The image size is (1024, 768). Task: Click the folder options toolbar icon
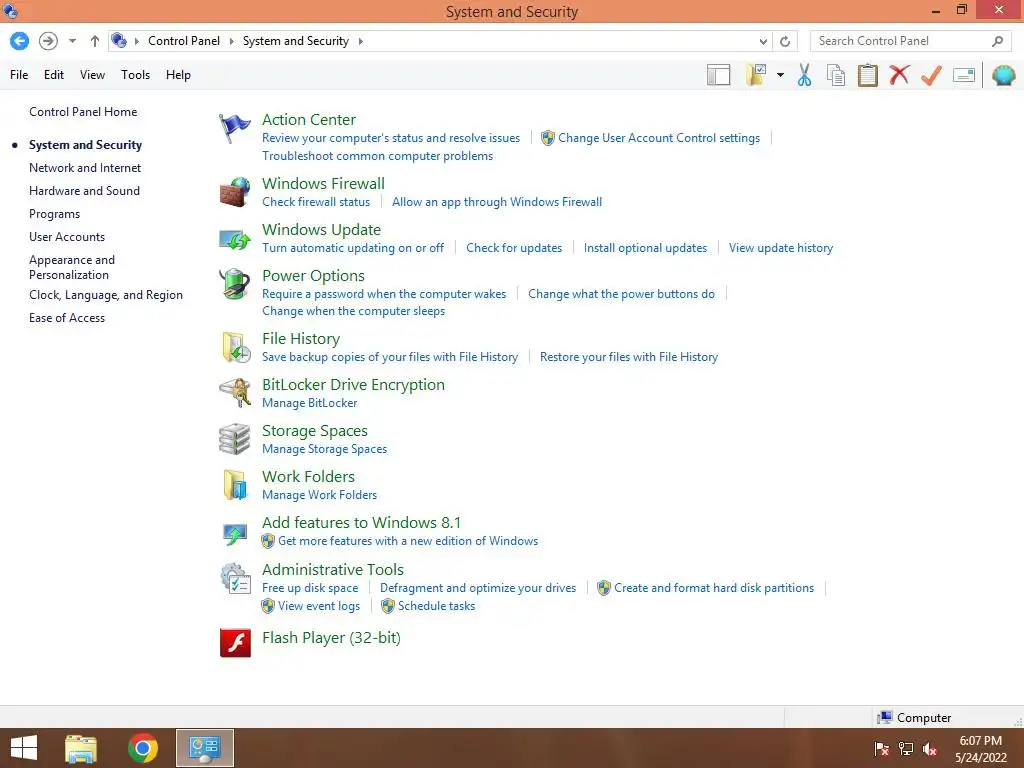(756, 75)
